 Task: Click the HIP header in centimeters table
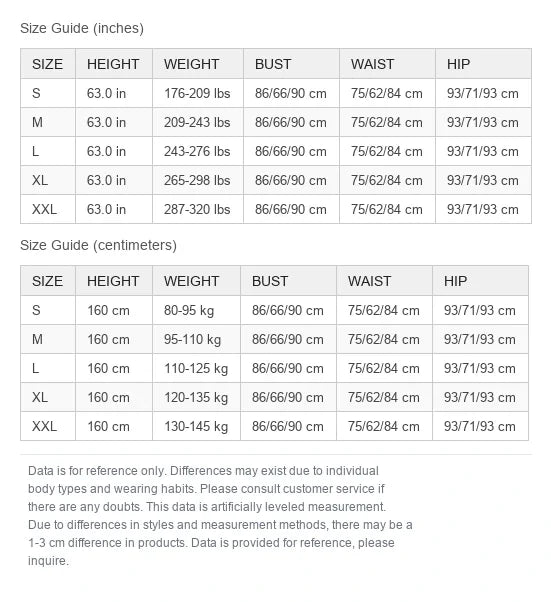pyautogui.click(x=480, y=281)
